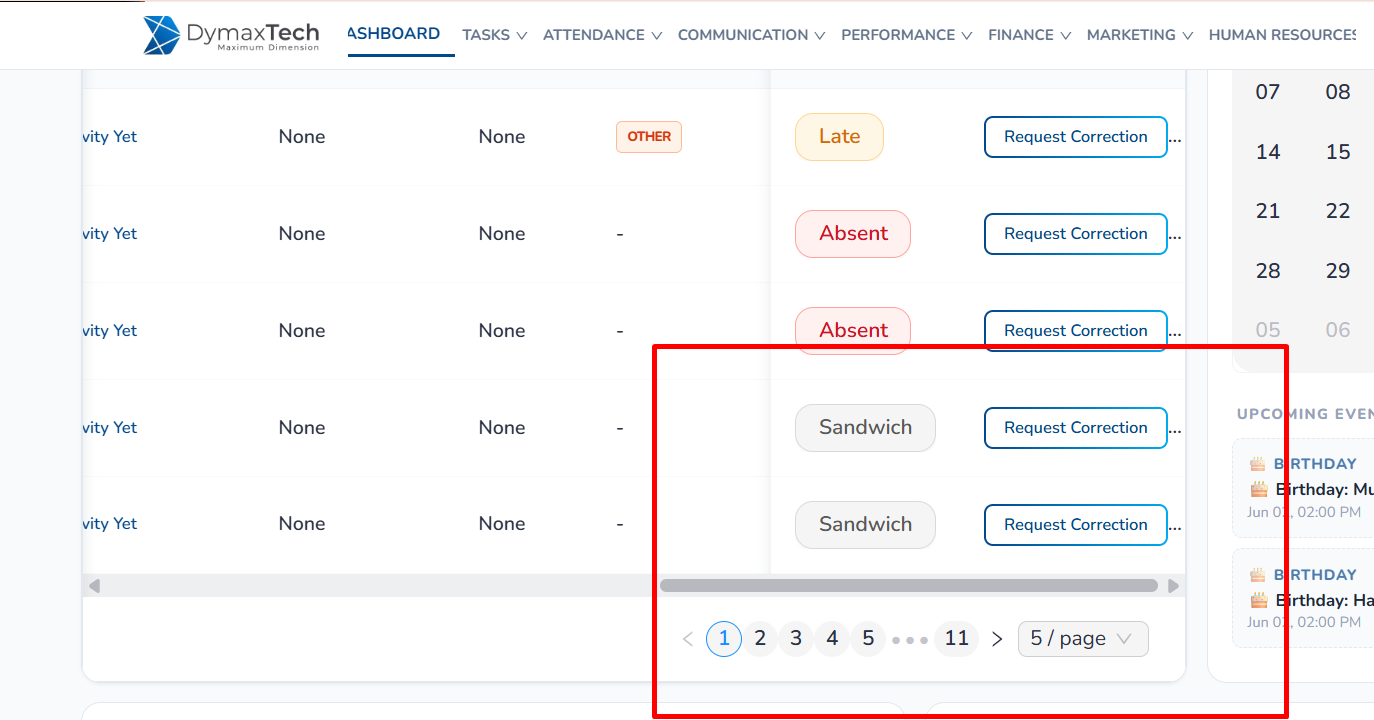Click horizontal scrollbar right arrow
The width and height of the screenshot is (1374, 720).
tap(1174, 586)
